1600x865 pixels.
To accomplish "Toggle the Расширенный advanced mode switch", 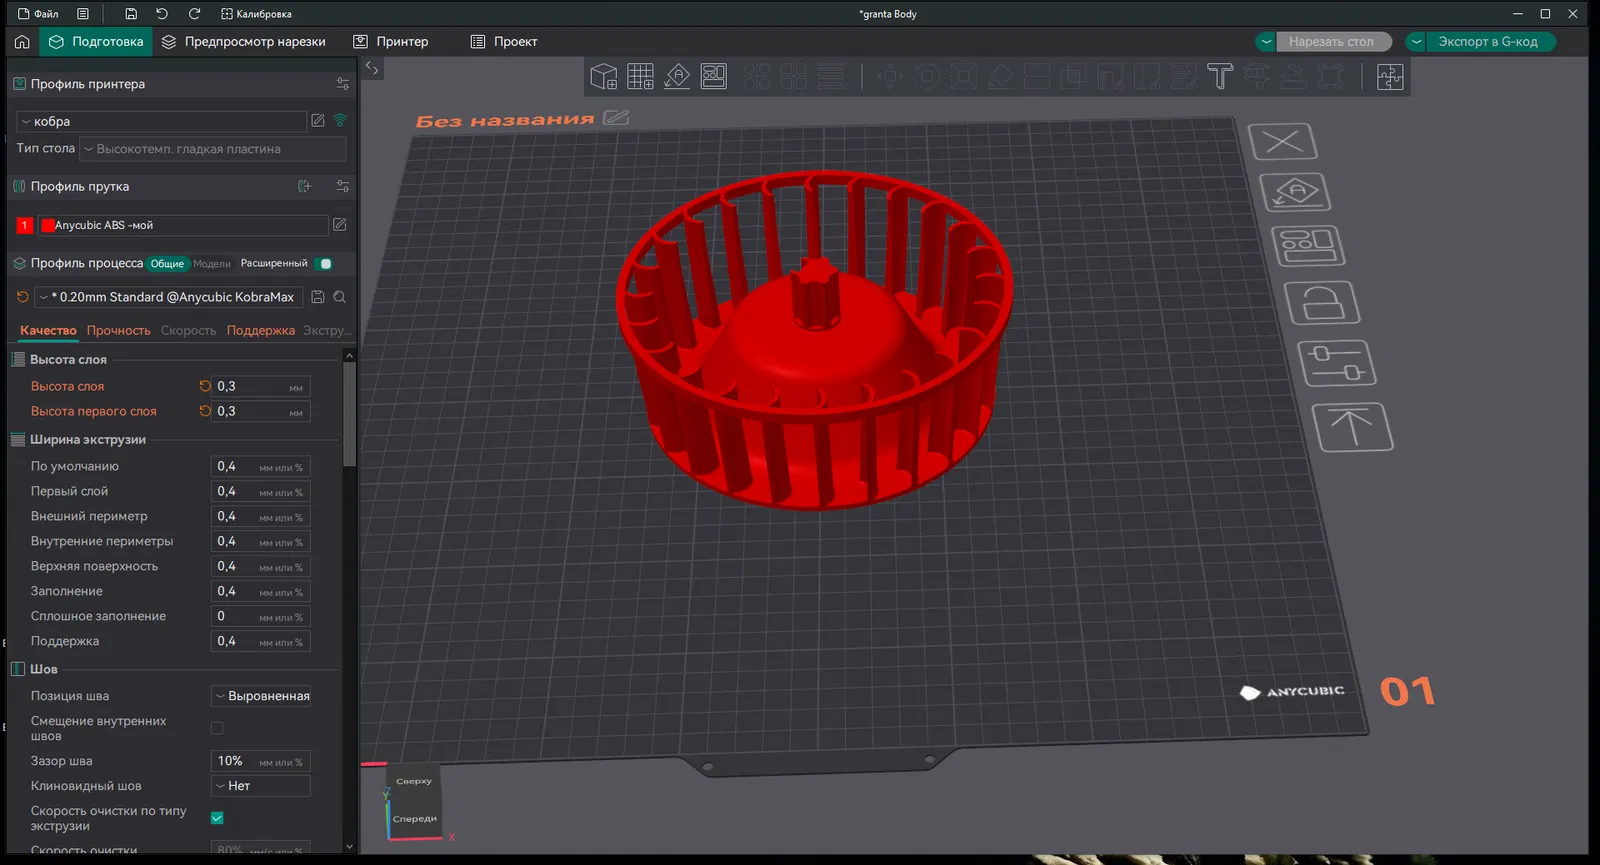I will pos(324,264).
